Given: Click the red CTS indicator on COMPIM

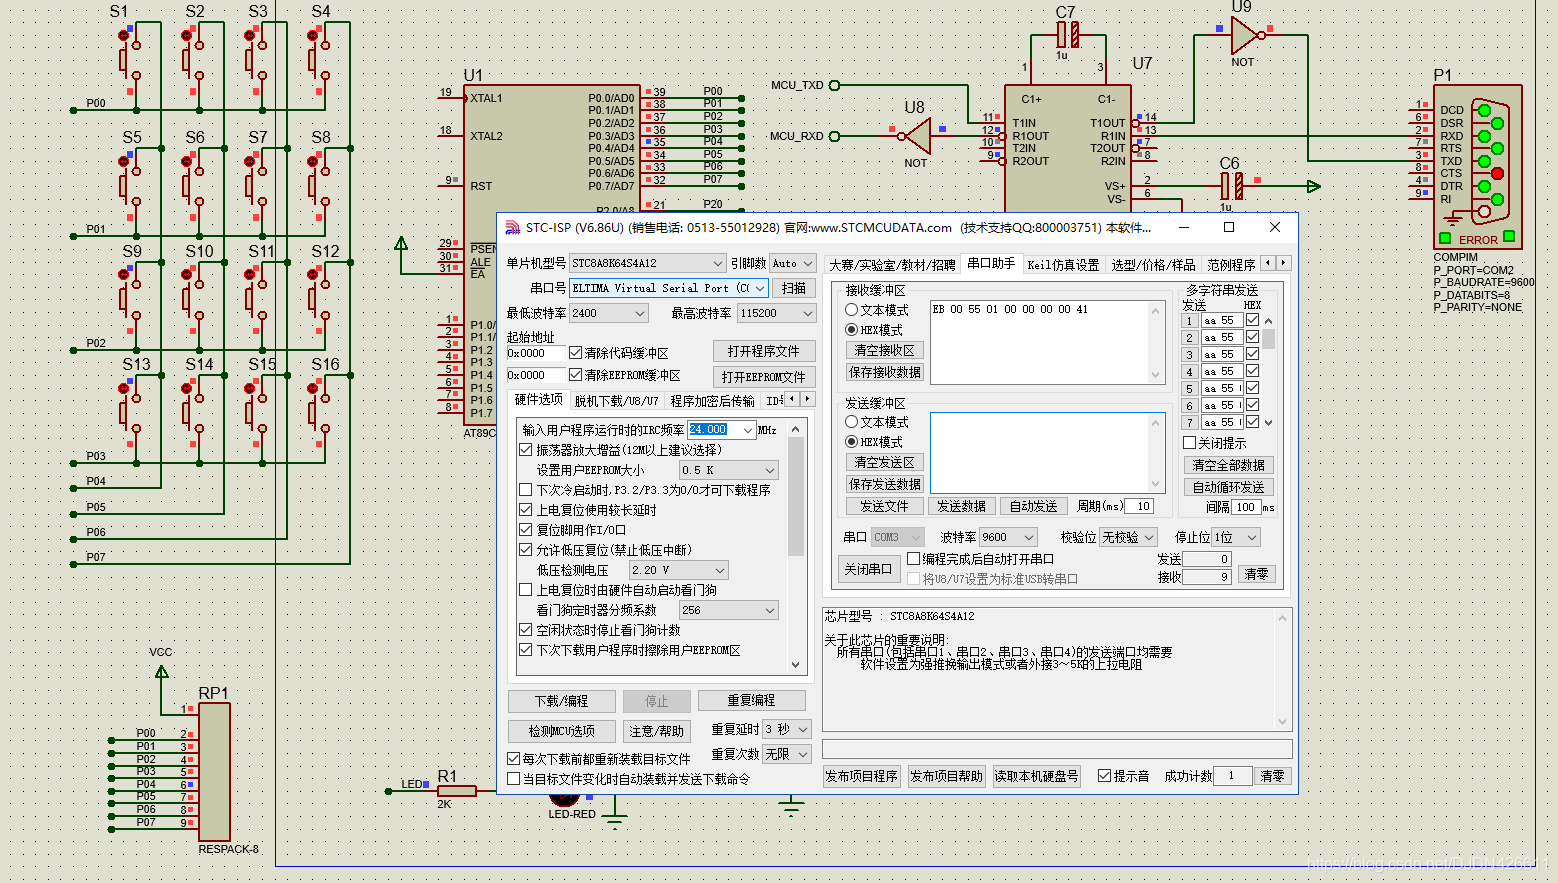Looking at the screenshot, I should (1497, 174).
